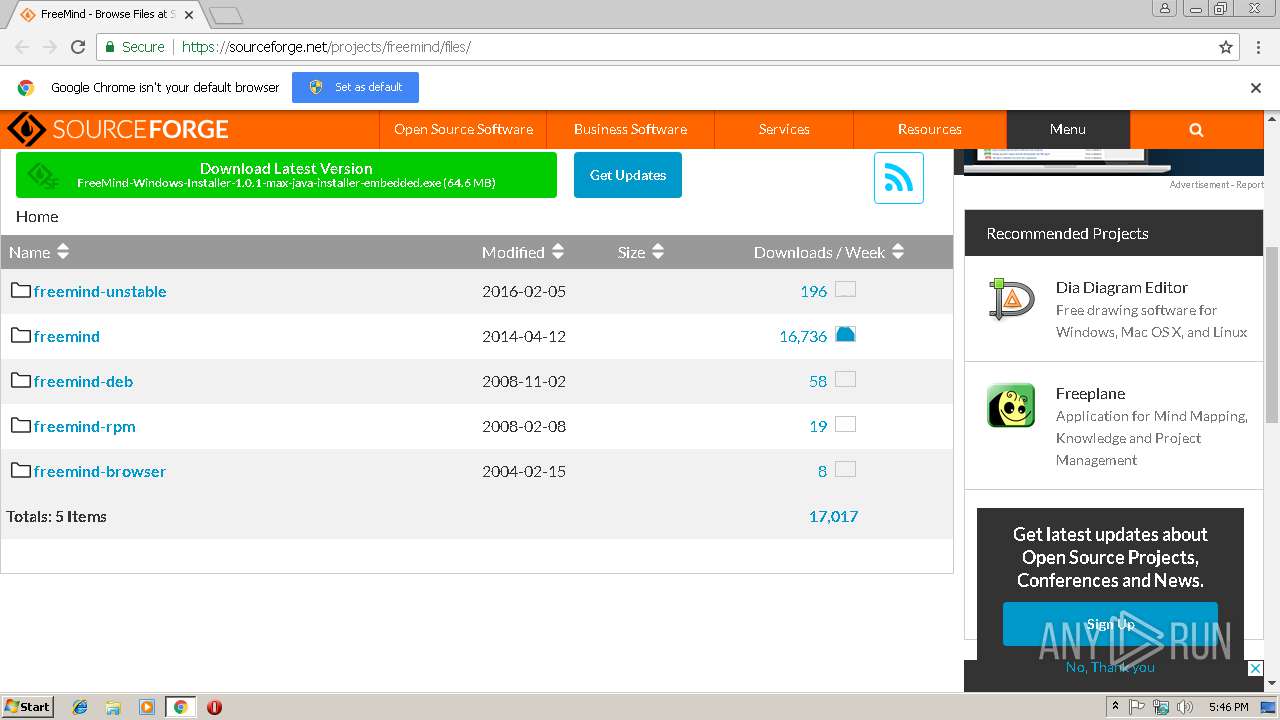Open a new browser tab
This screenshot has width=1280, height=720.
coord(226,15)
